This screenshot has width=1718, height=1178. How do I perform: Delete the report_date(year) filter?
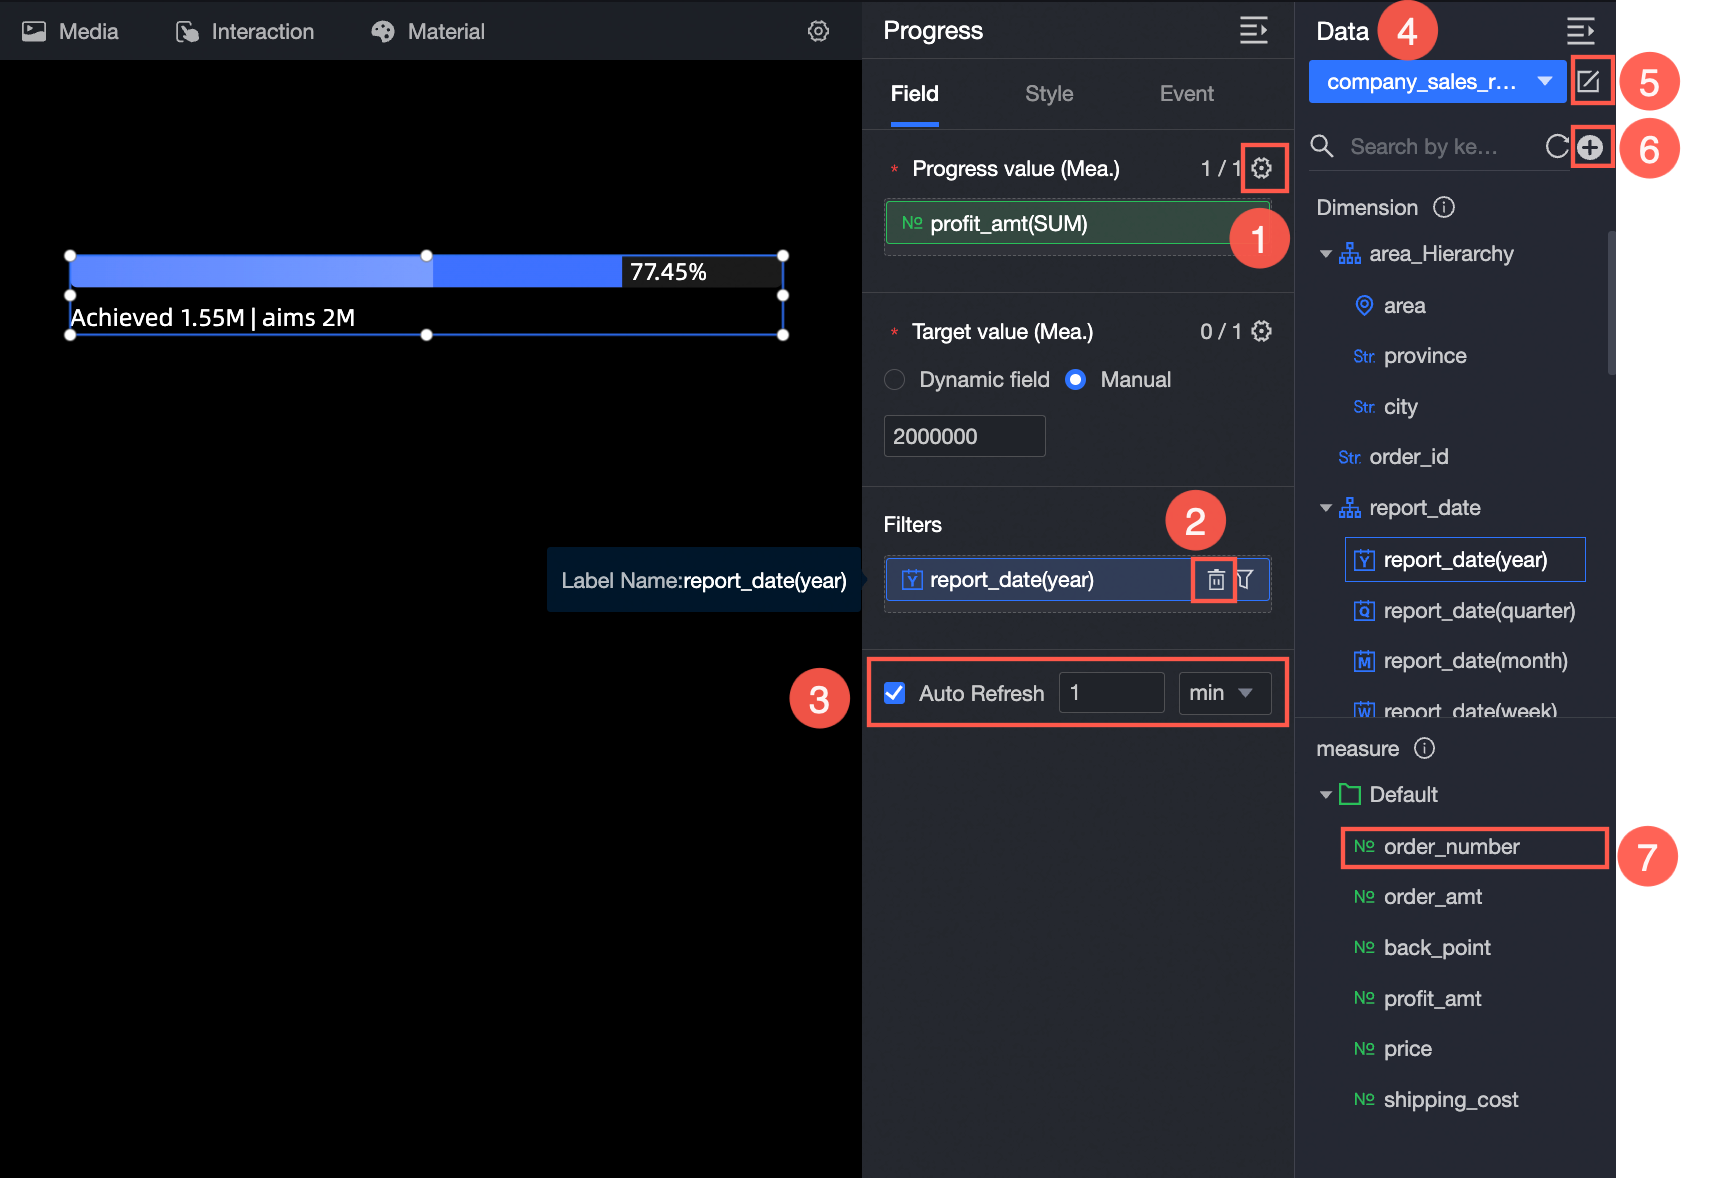pos(1216,580)
